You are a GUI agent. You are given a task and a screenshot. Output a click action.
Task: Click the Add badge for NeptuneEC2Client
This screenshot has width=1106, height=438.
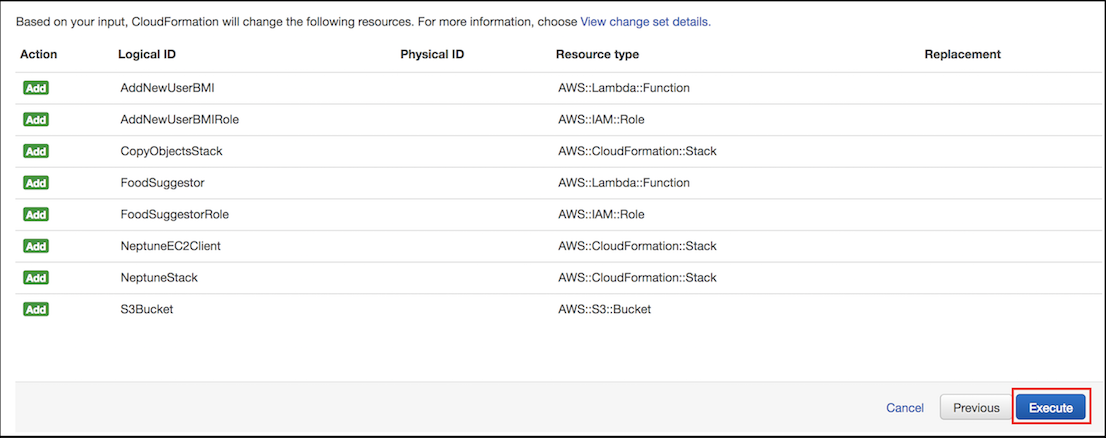(36, 246)
